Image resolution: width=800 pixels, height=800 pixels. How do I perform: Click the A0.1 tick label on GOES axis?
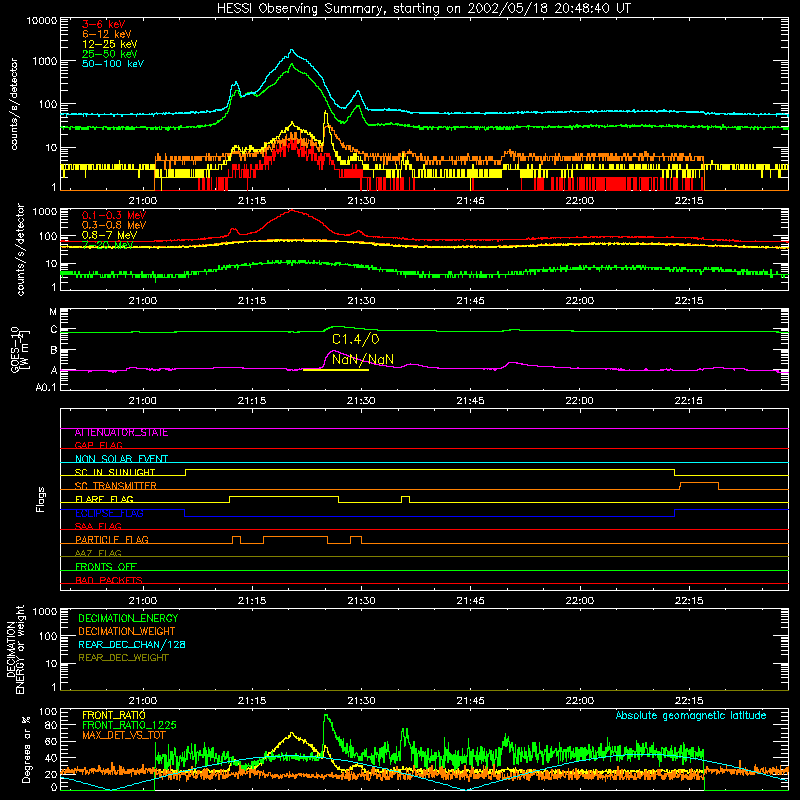46,388
